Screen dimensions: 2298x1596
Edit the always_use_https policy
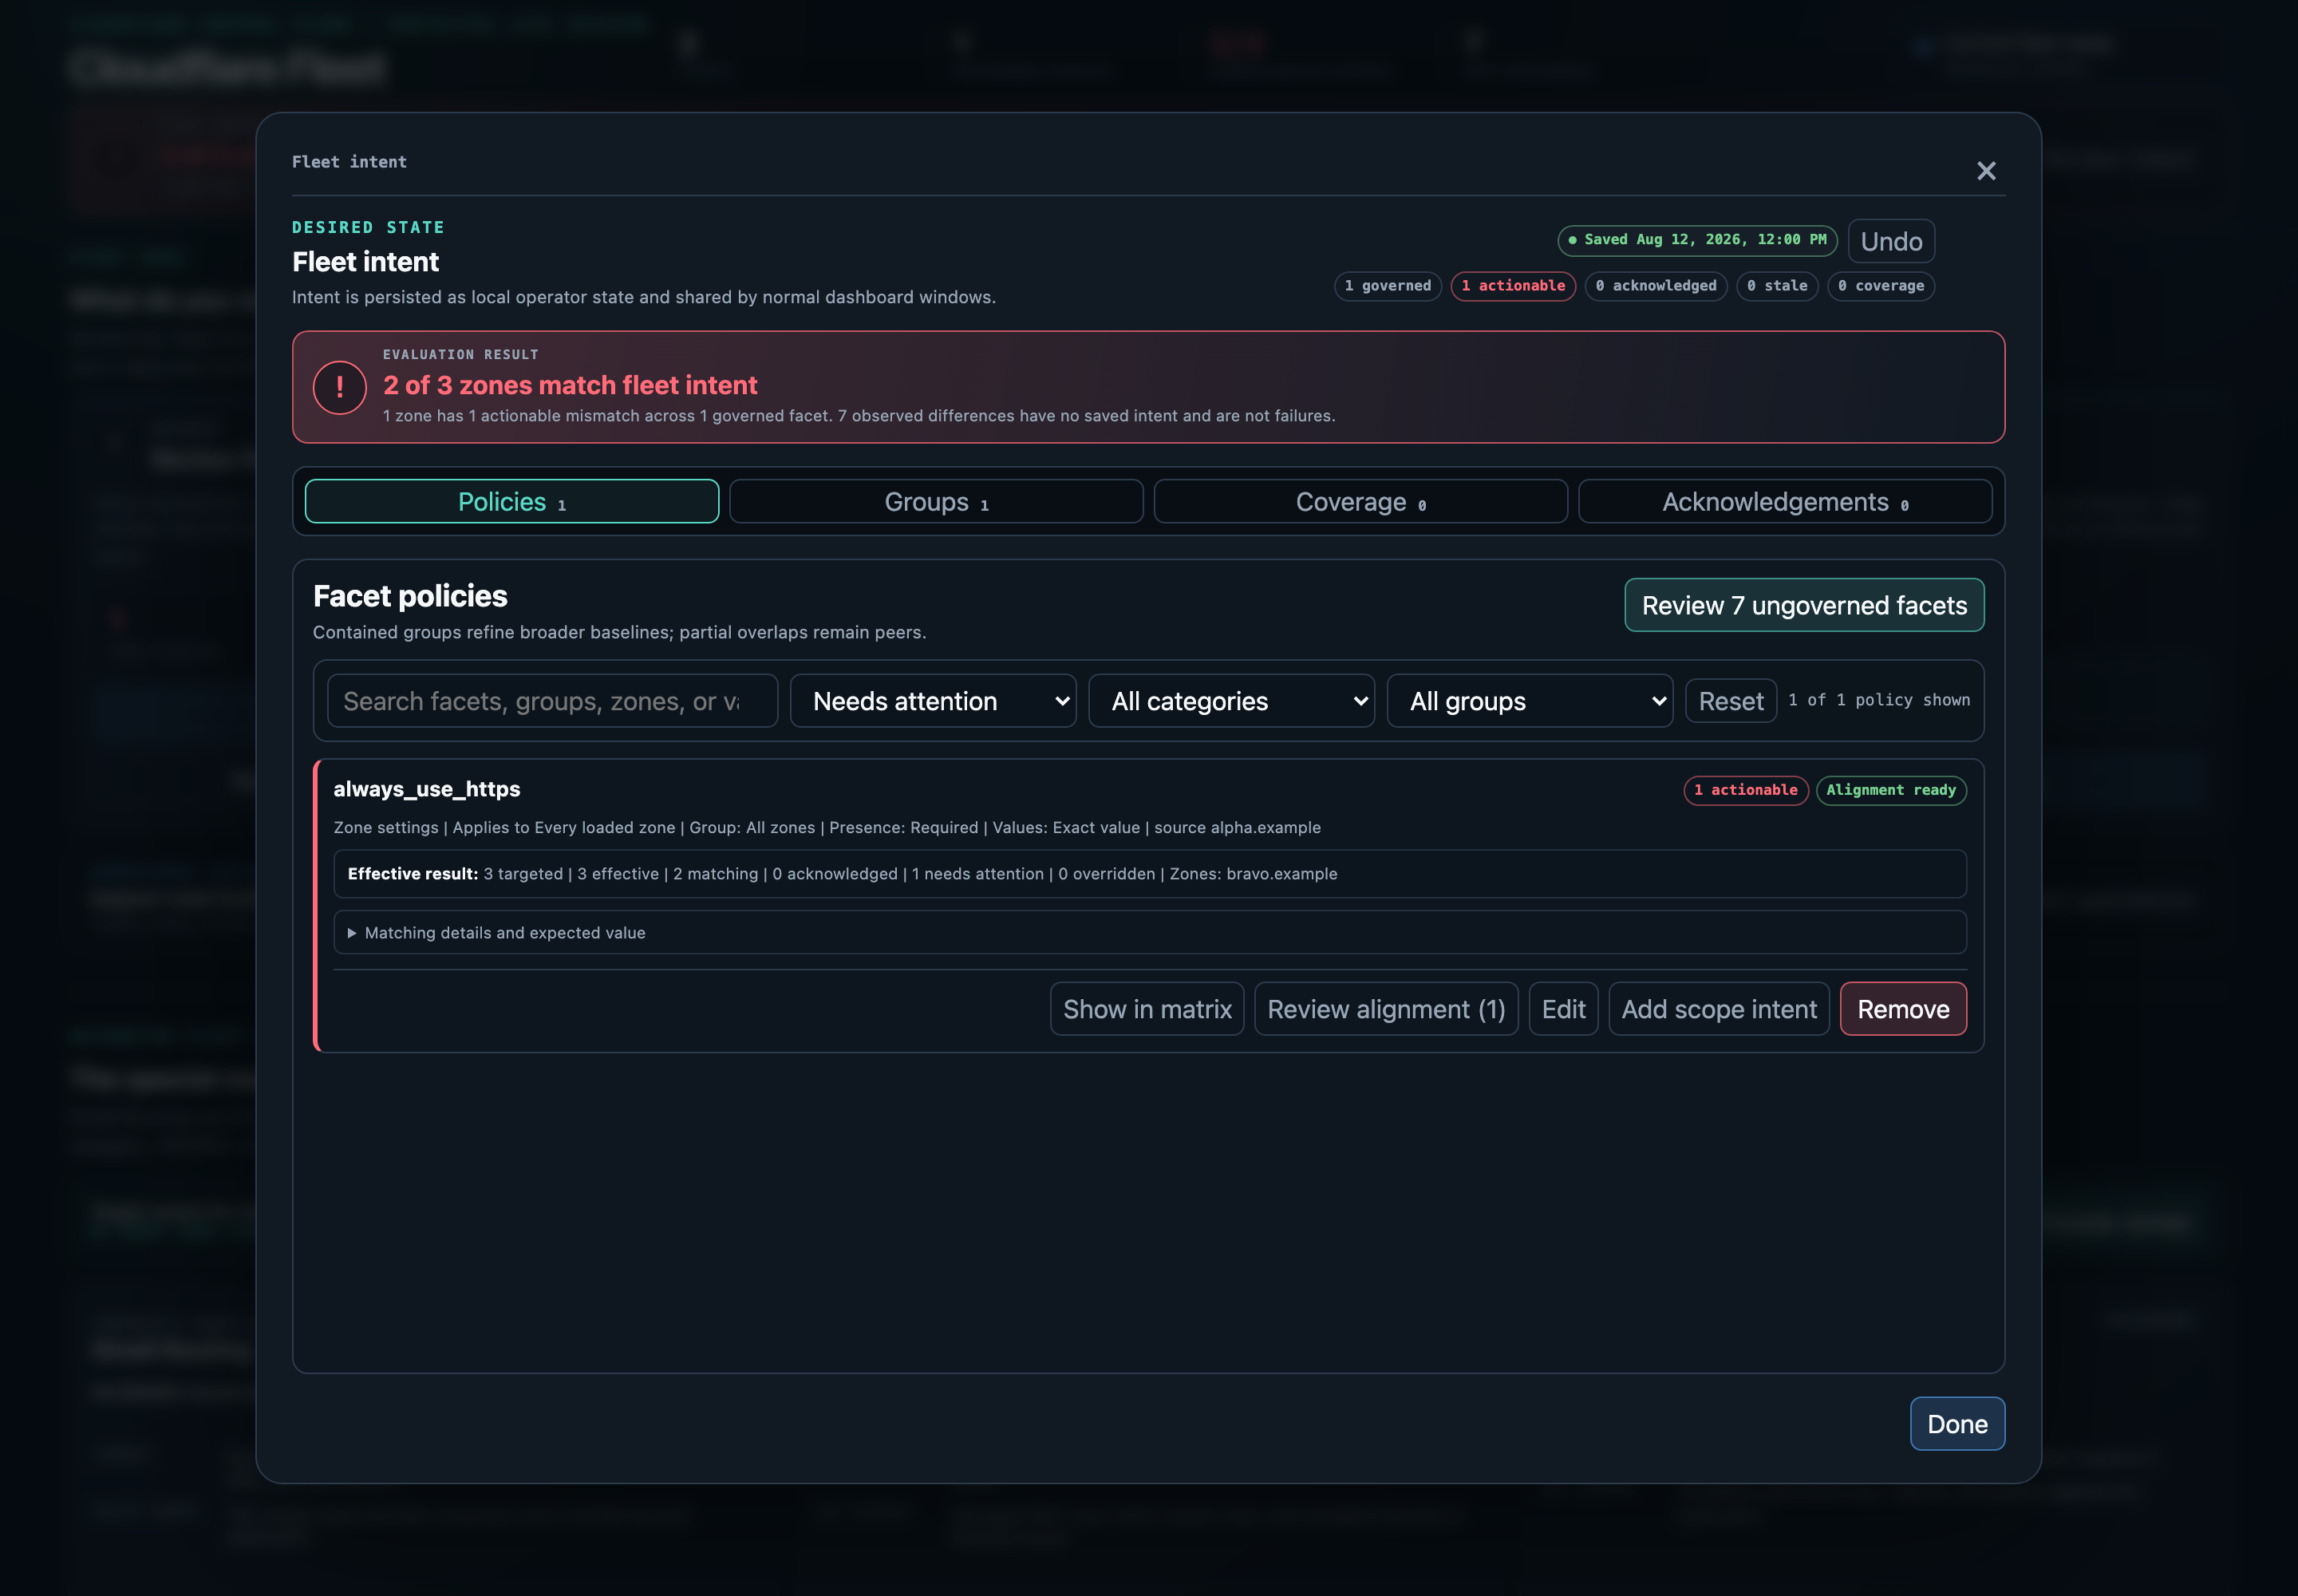[1563, 1009]
